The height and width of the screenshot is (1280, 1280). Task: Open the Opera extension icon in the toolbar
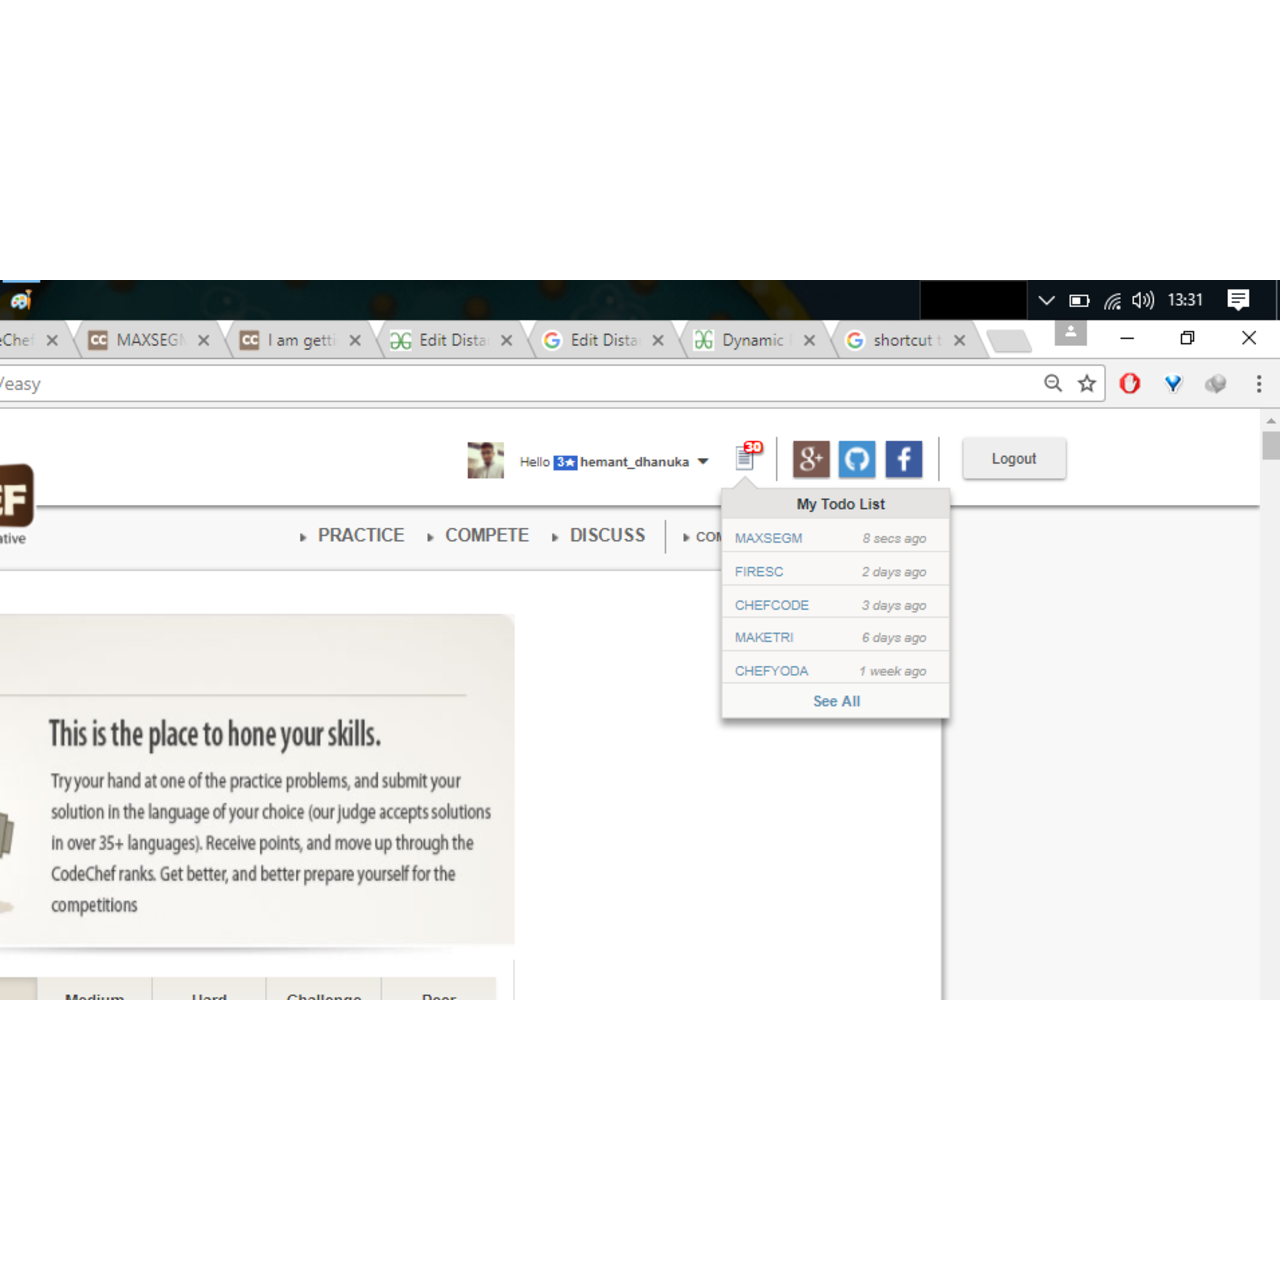point(1129,383)
